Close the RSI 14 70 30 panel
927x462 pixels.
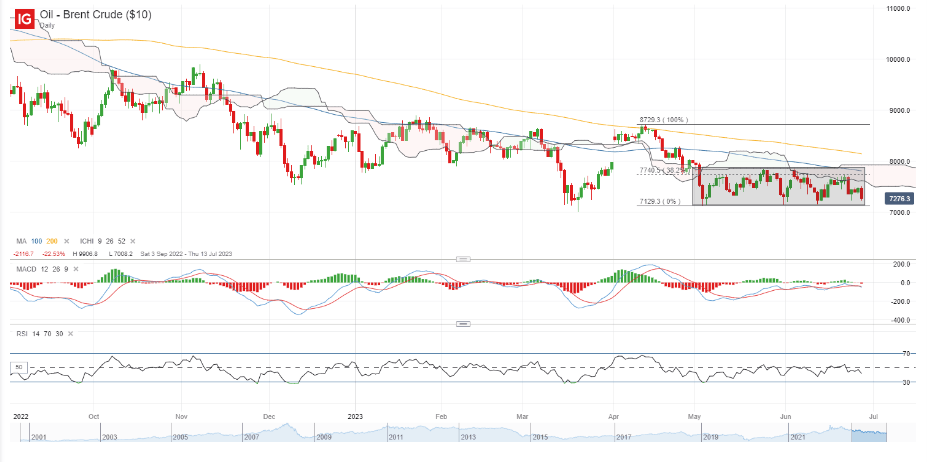click(70, 334)
